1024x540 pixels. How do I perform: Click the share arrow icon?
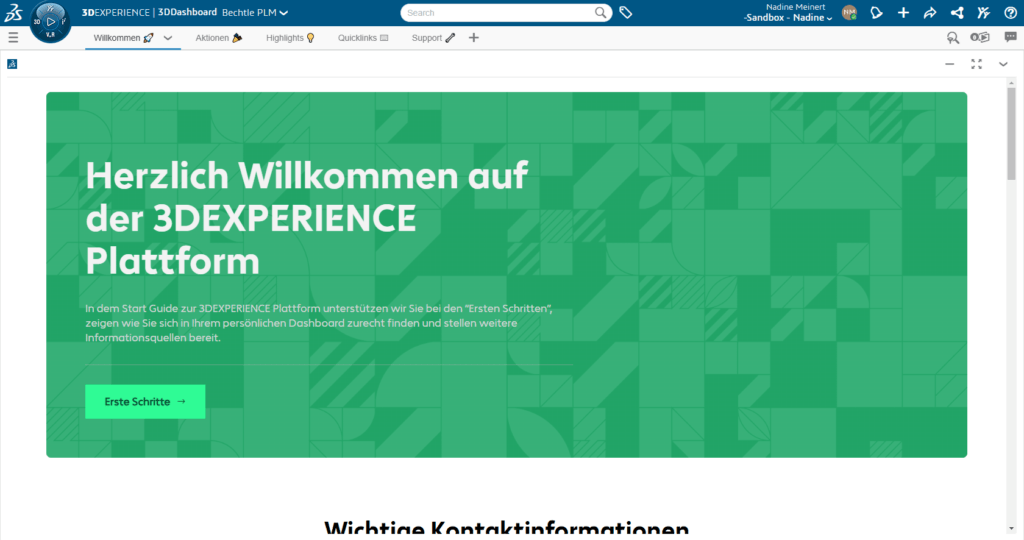pyautogui.click(x=930, y=13)
